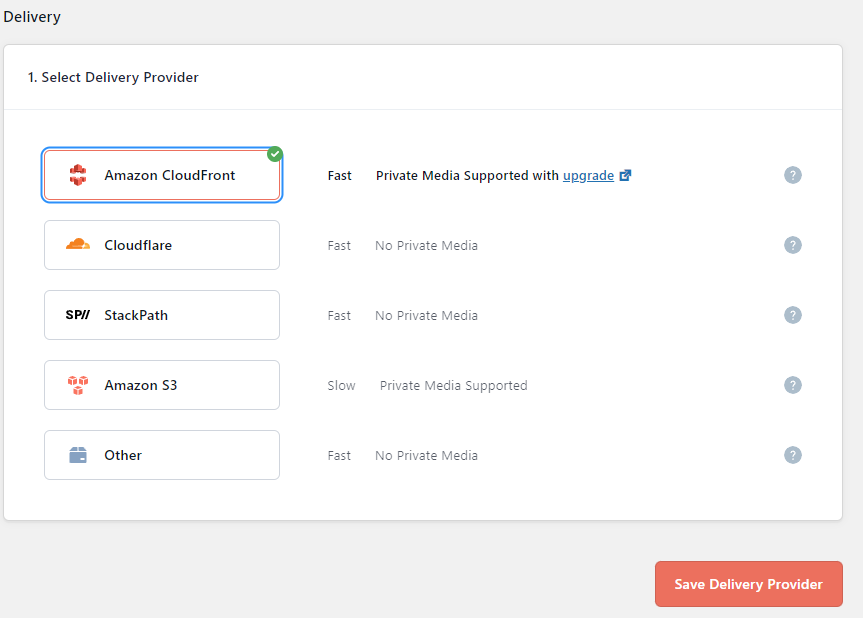Open help for Amazon S3 row
Image resolution: width=863 pixels, height=618 pixels.
click(x=793, y=385)
